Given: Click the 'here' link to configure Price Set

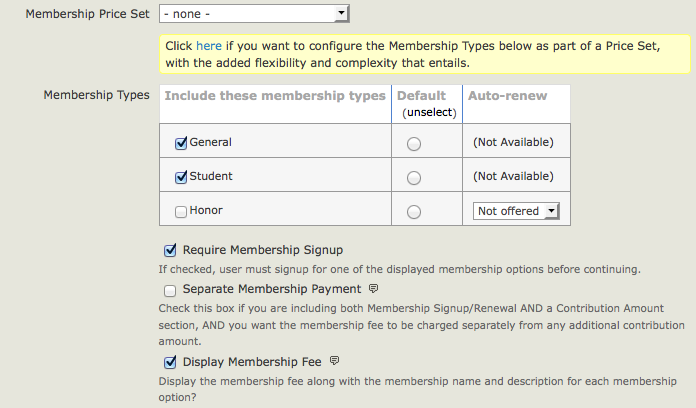Looking at the screenshot, I should (209, 46).
